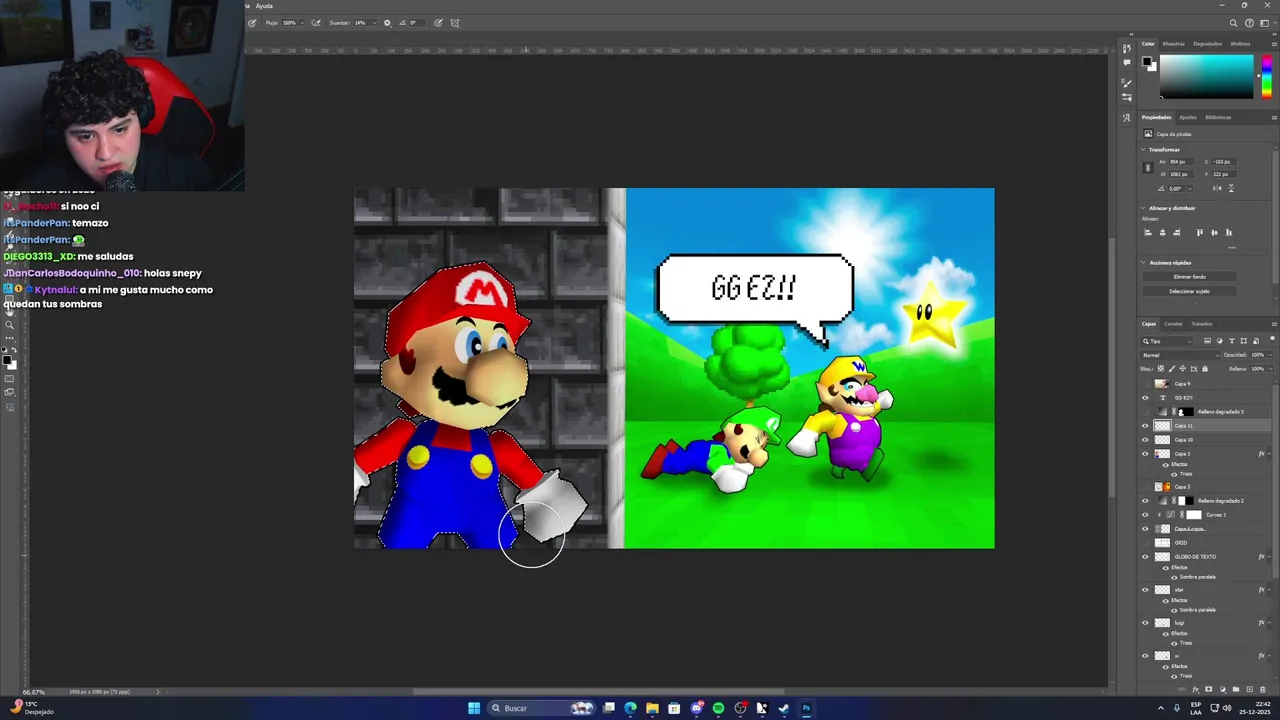
Task: Open Spotify from the taskbar
Action: point(718,708)
